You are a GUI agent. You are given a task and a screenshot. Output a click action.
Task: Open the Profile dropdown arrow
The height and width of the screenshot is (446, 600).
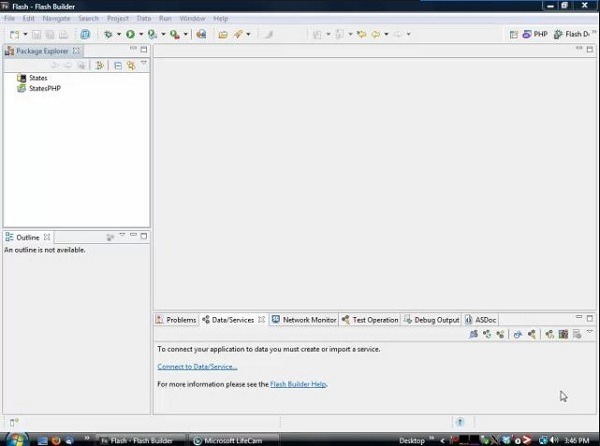[x=163, y=34]
